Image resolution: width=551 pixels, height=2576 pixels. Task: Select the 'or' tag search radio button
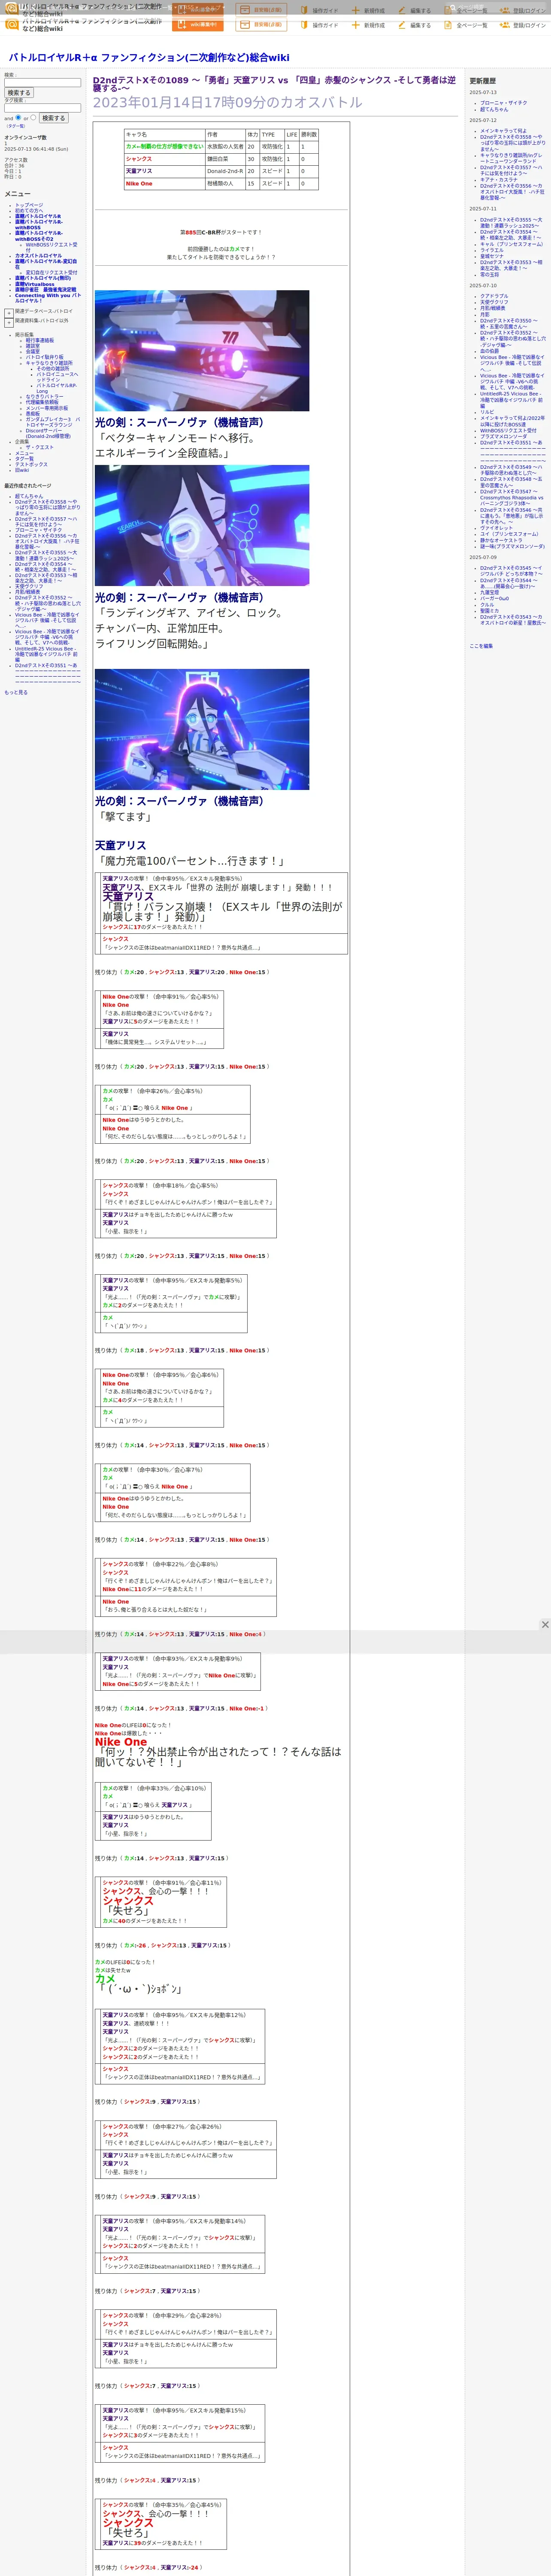[33, 117]
